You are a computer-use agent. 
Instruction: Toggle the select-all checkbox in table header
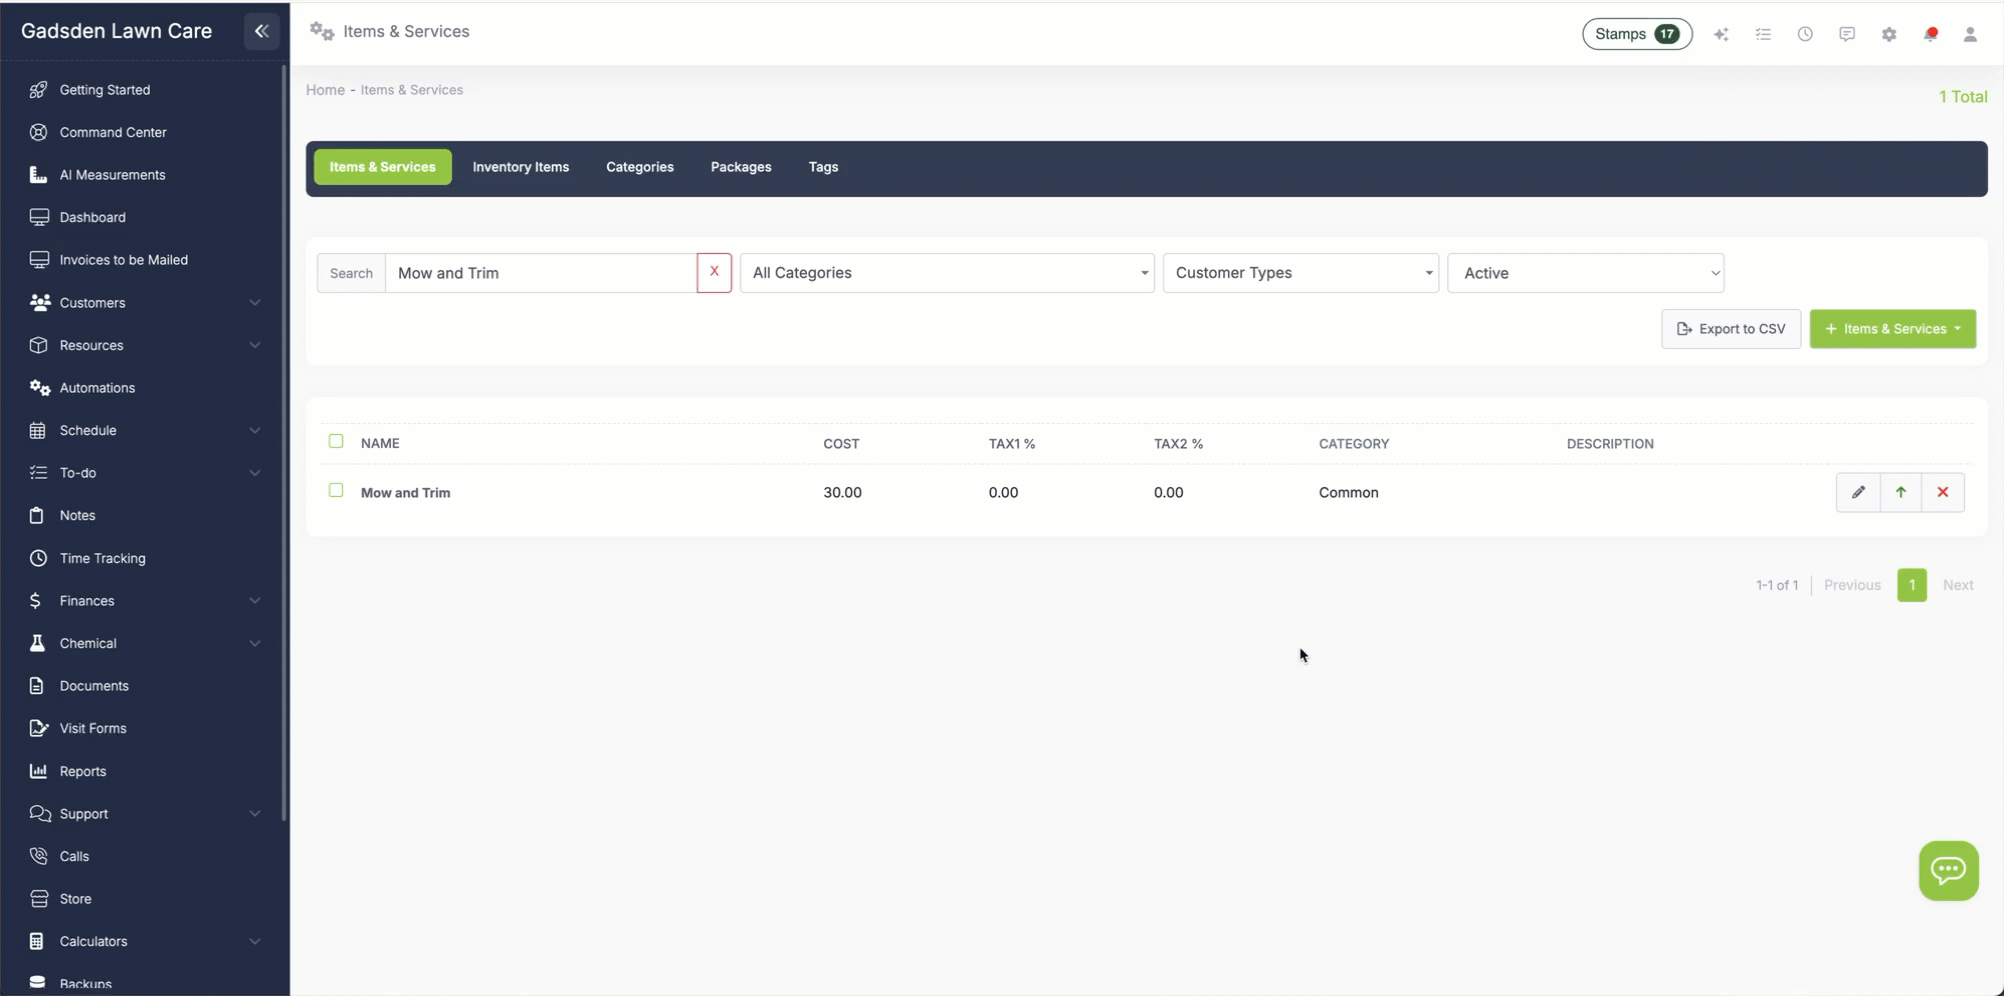coord(336,441)
